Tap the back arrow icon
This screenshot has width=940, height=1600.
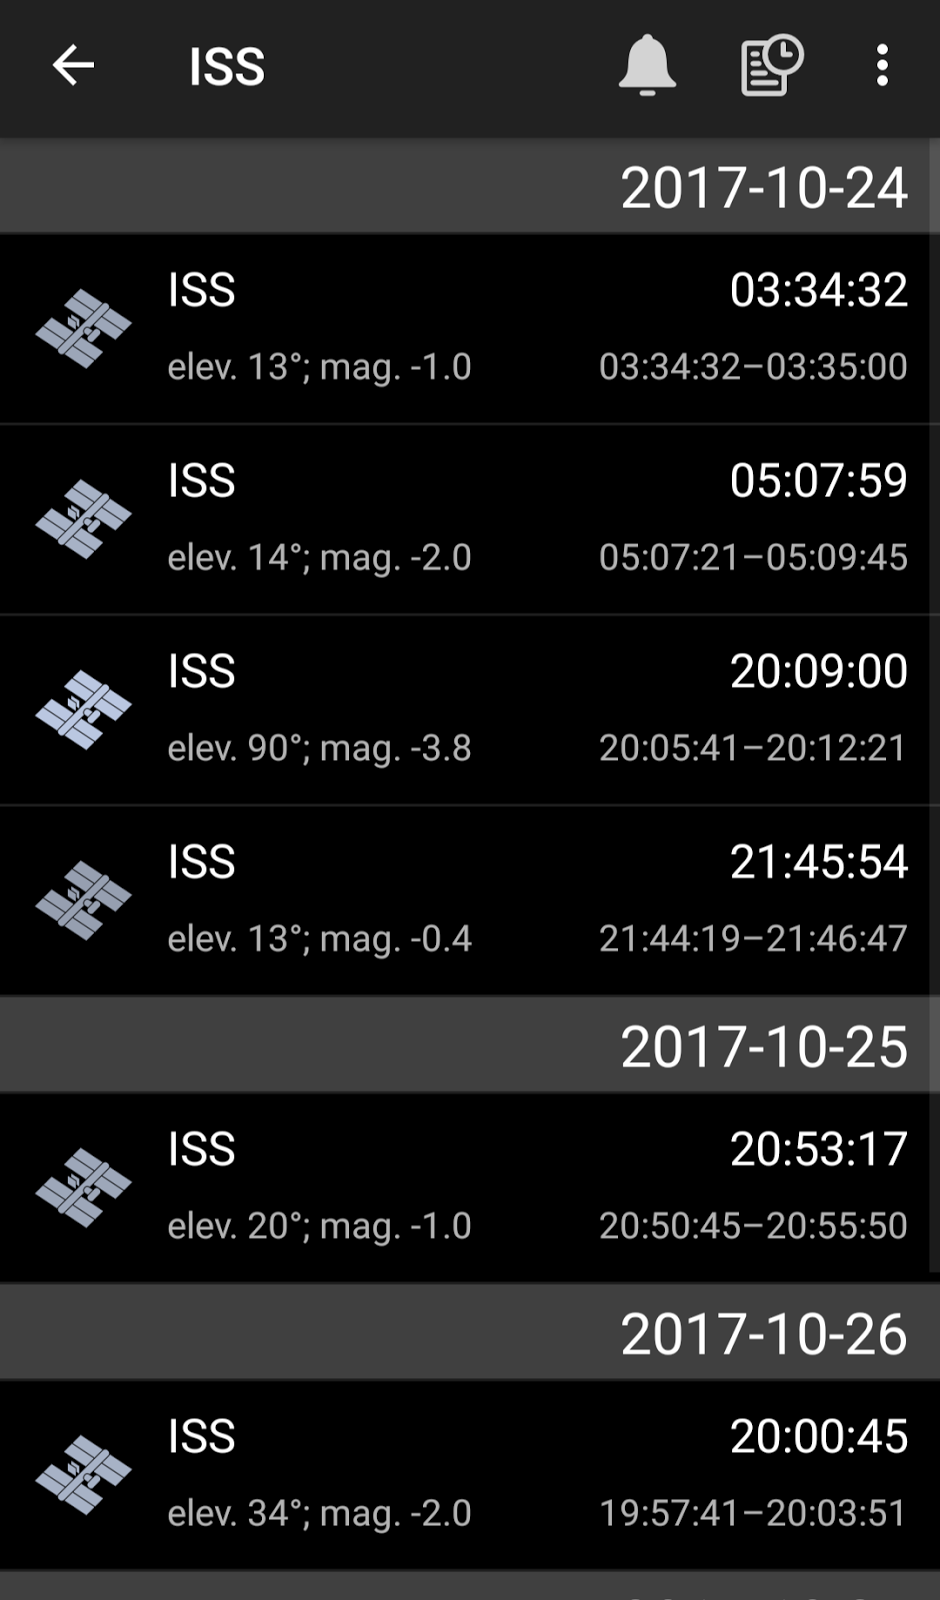(73, 66)
